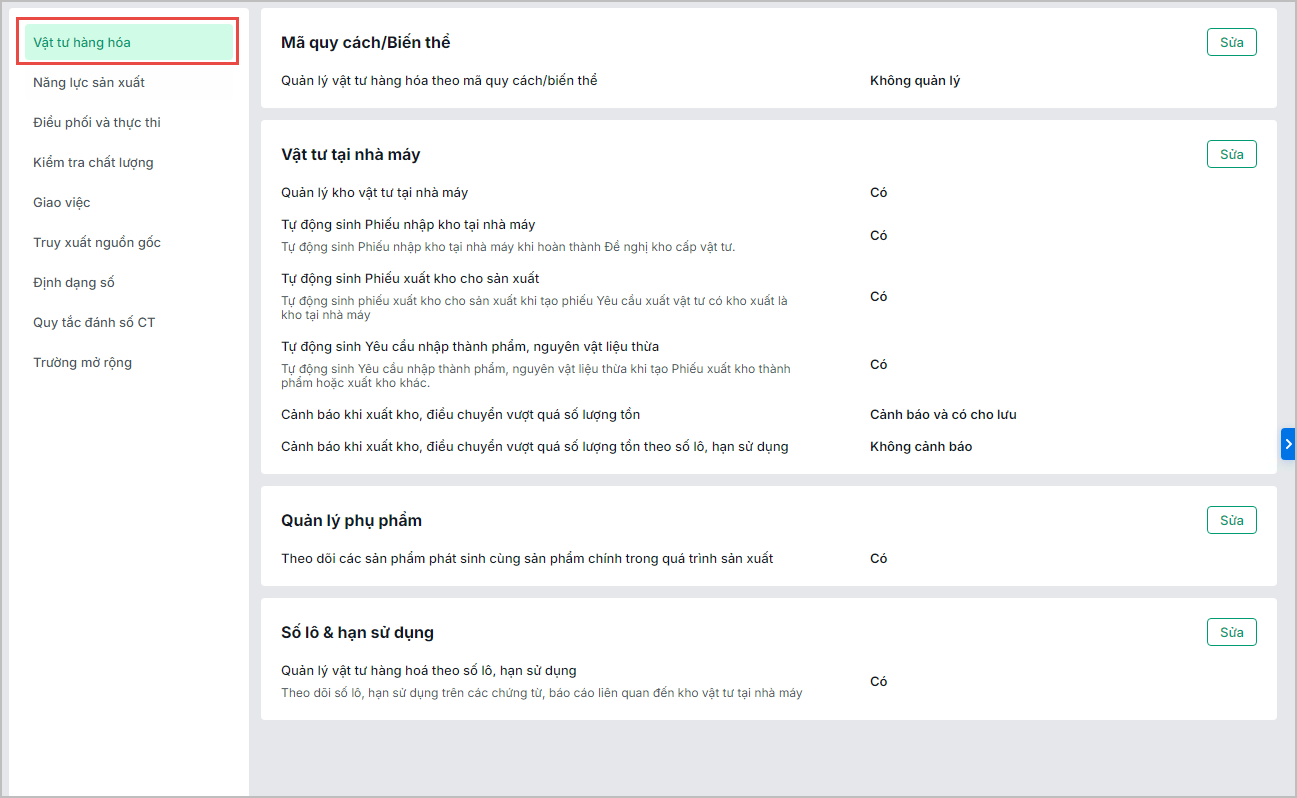Click the Quản lý kho vật tư row
The width and height of the screenshot is (1297, 798).
pos(375,192)
